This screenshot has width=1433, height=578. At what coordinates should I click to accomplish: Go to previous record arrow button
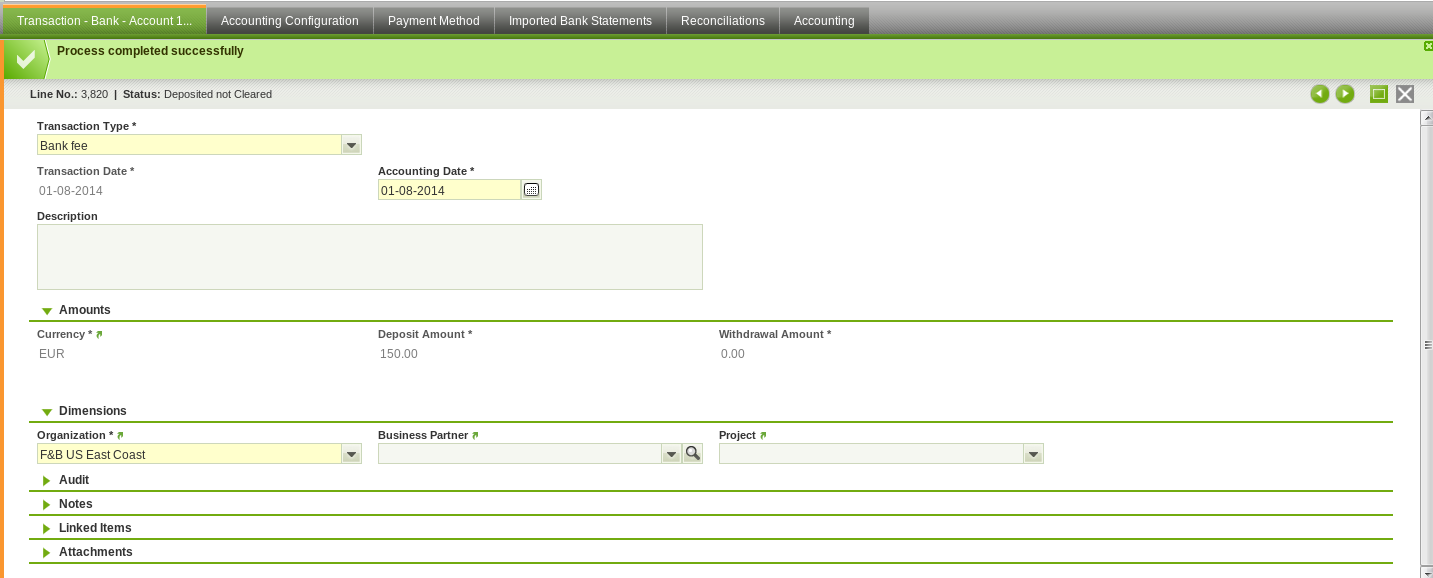1319,94
